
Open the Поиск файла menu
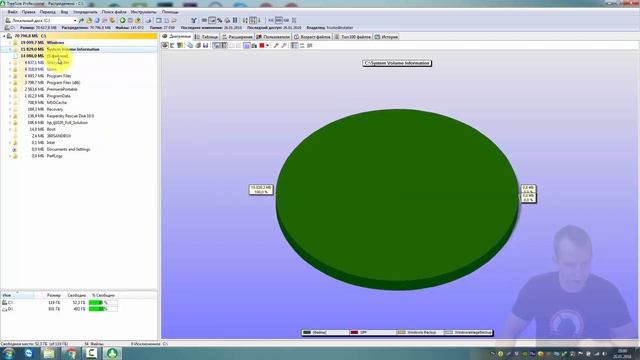click(x=114, y=12)
